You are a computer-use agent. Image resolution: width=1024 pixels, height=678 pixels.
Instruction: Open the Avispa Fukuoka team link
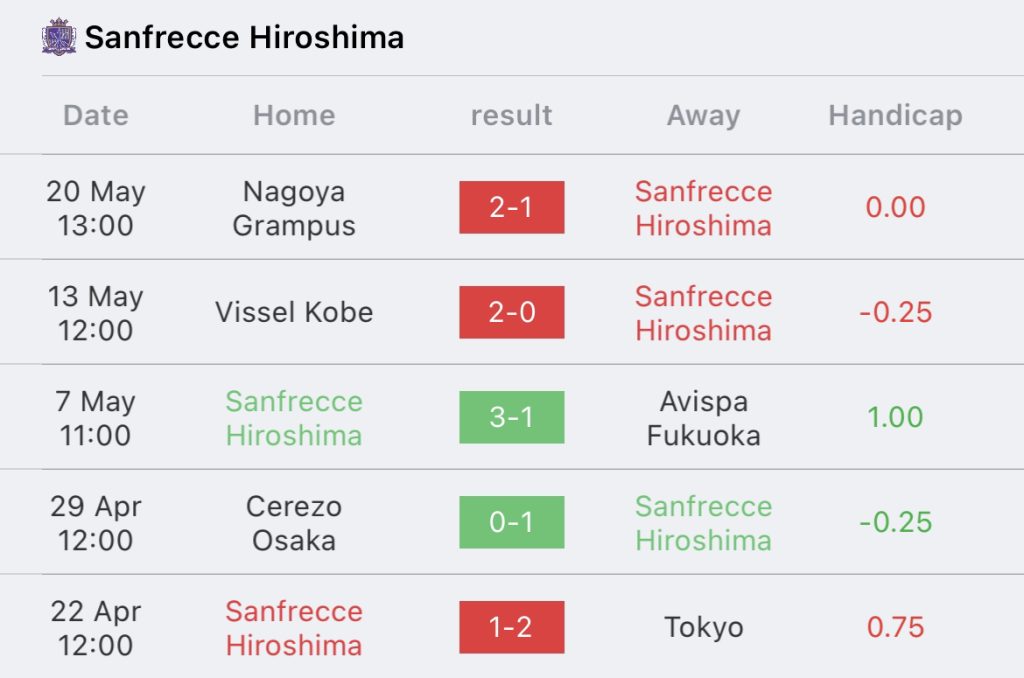703,418
